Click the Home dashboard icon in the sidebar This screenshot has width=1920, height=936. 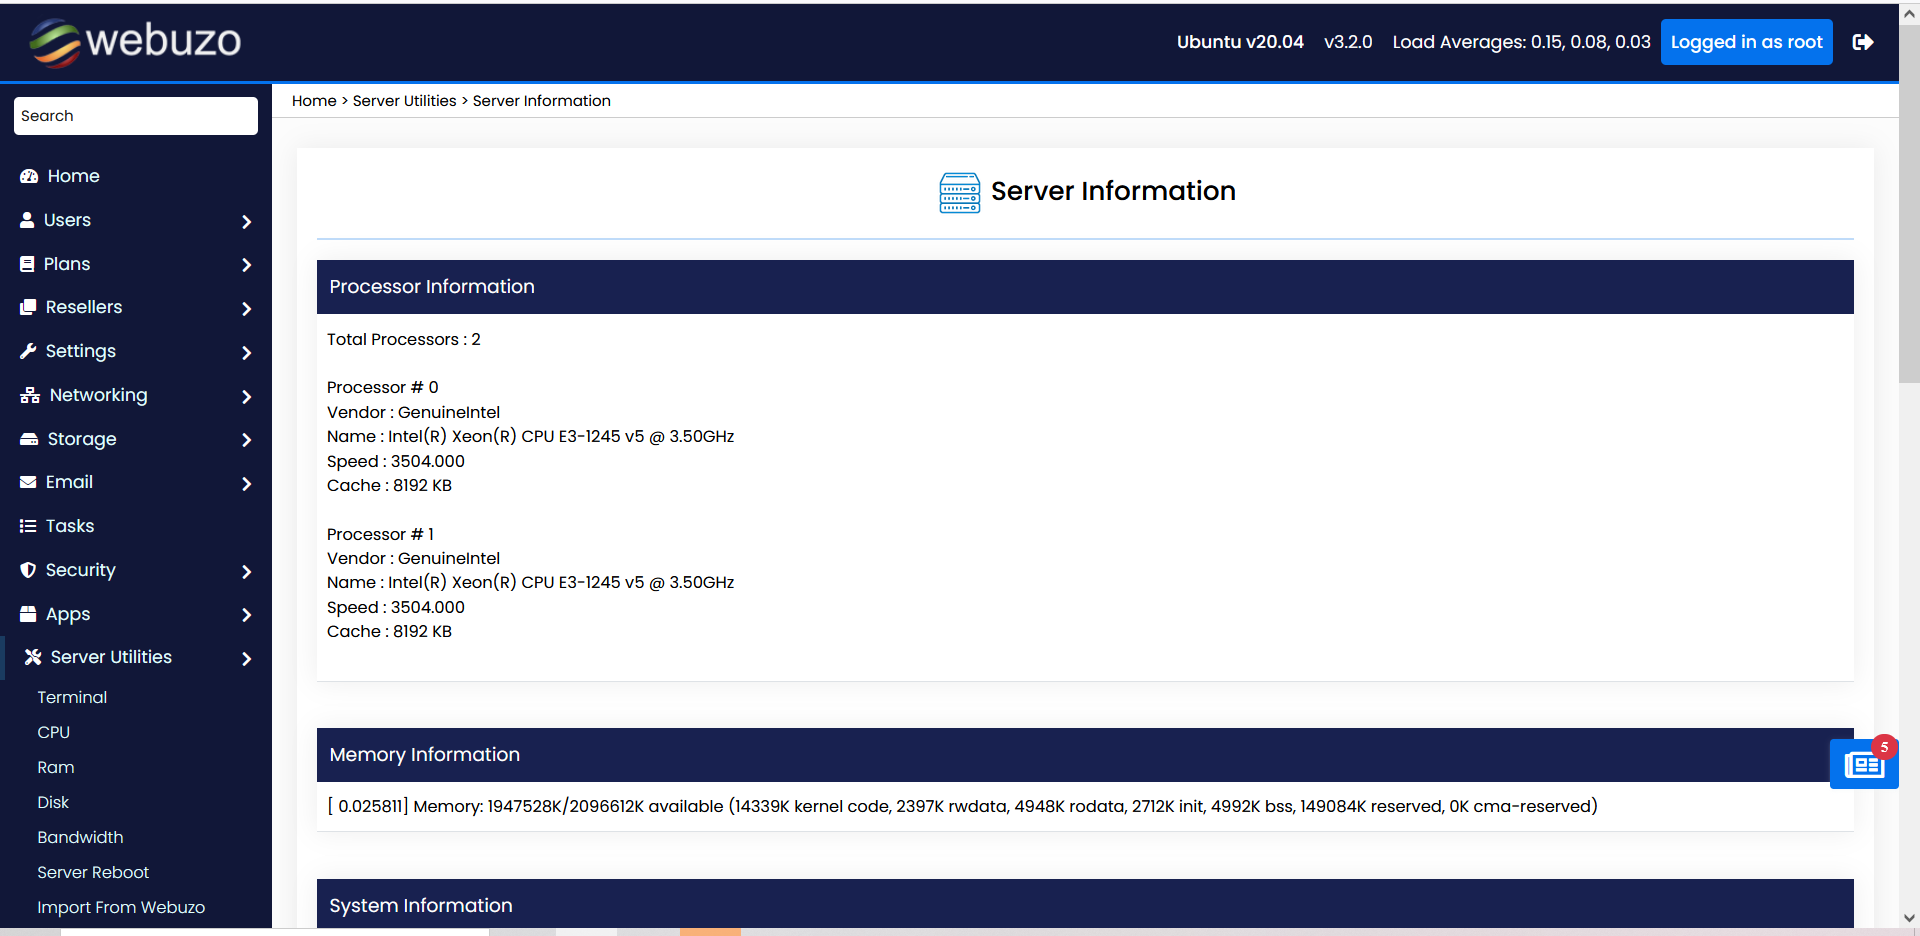click(x=29, y=176)
